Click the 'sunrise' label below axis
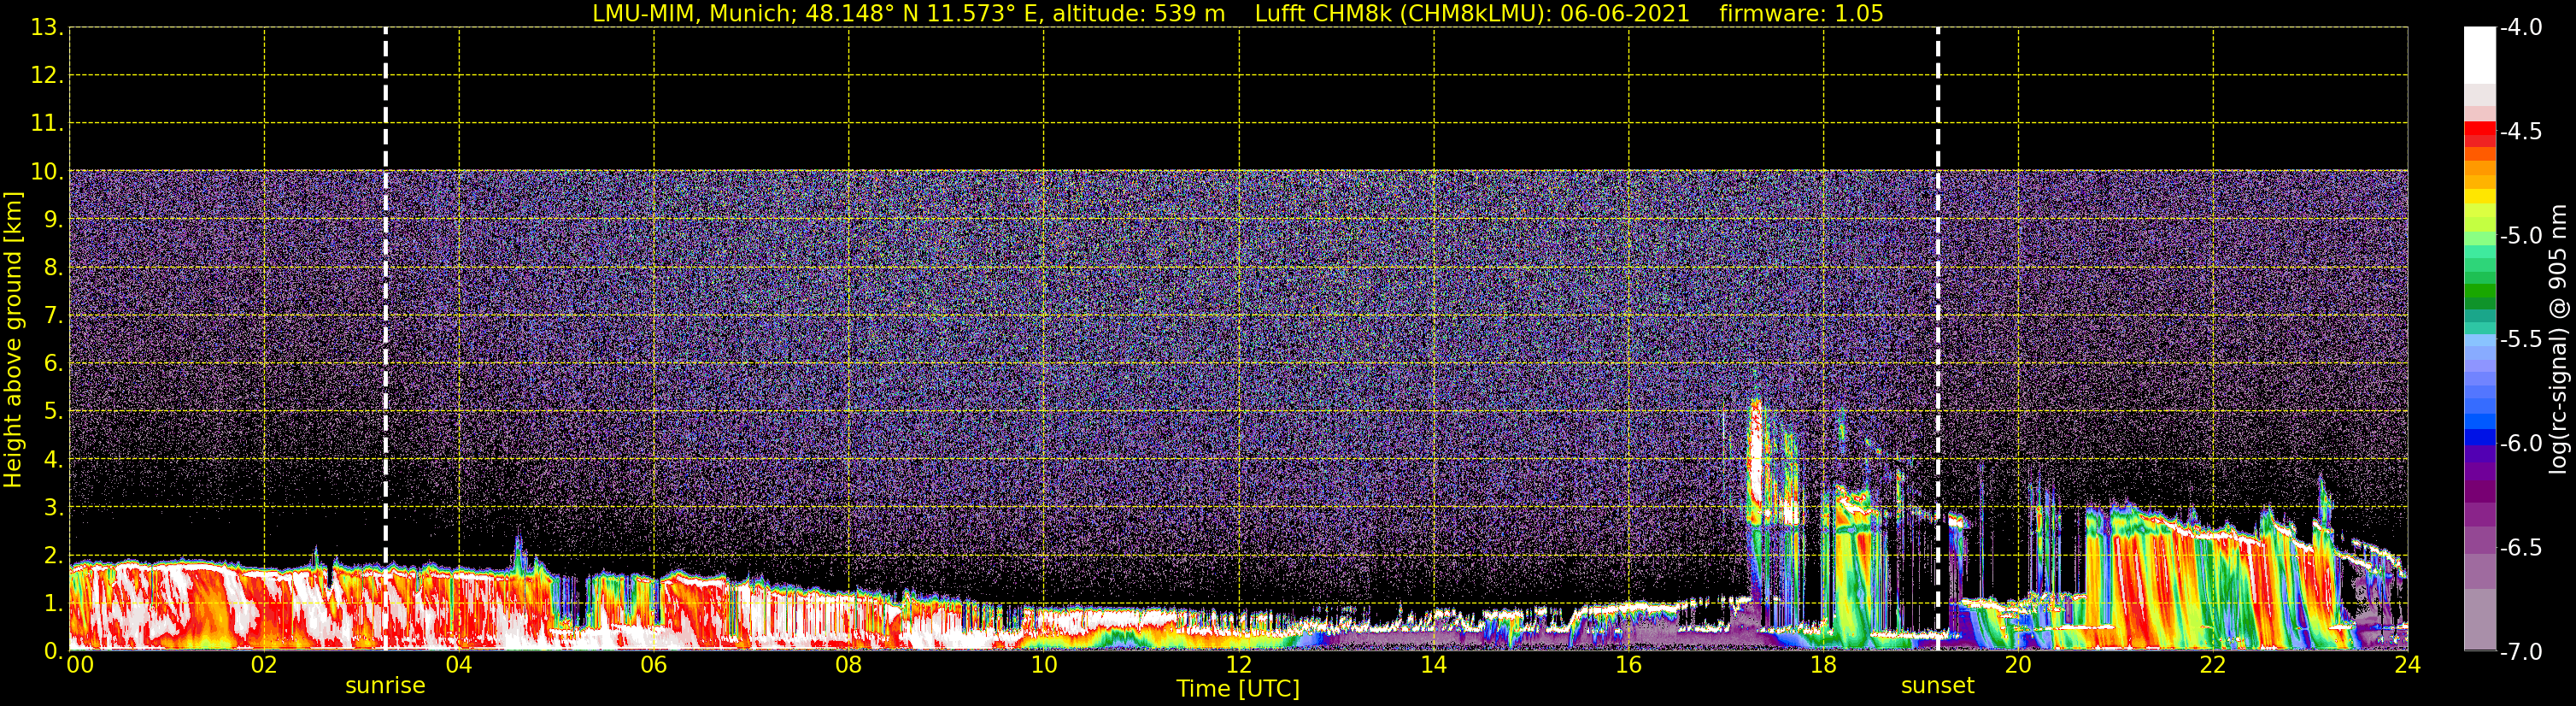The height and width of the screenshot is (706, 2576). point(385,686)
